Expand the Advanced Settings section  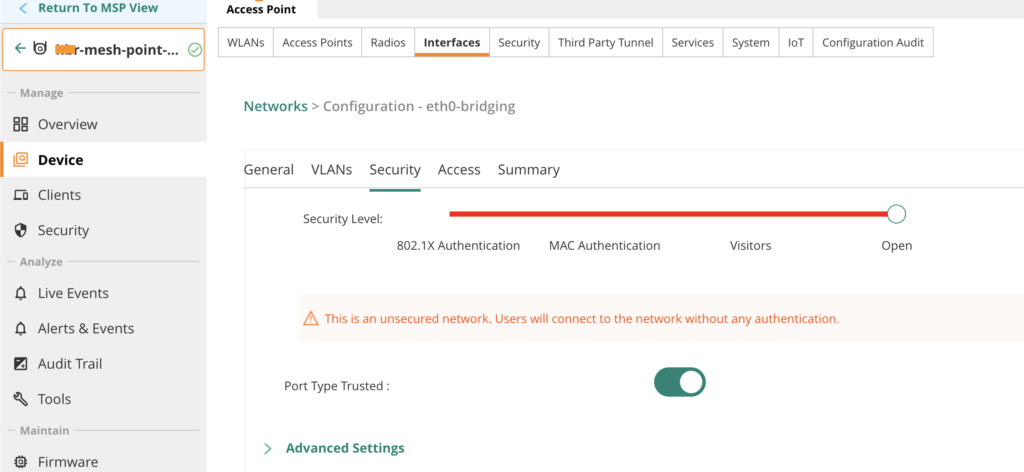[x=344, y=448]
